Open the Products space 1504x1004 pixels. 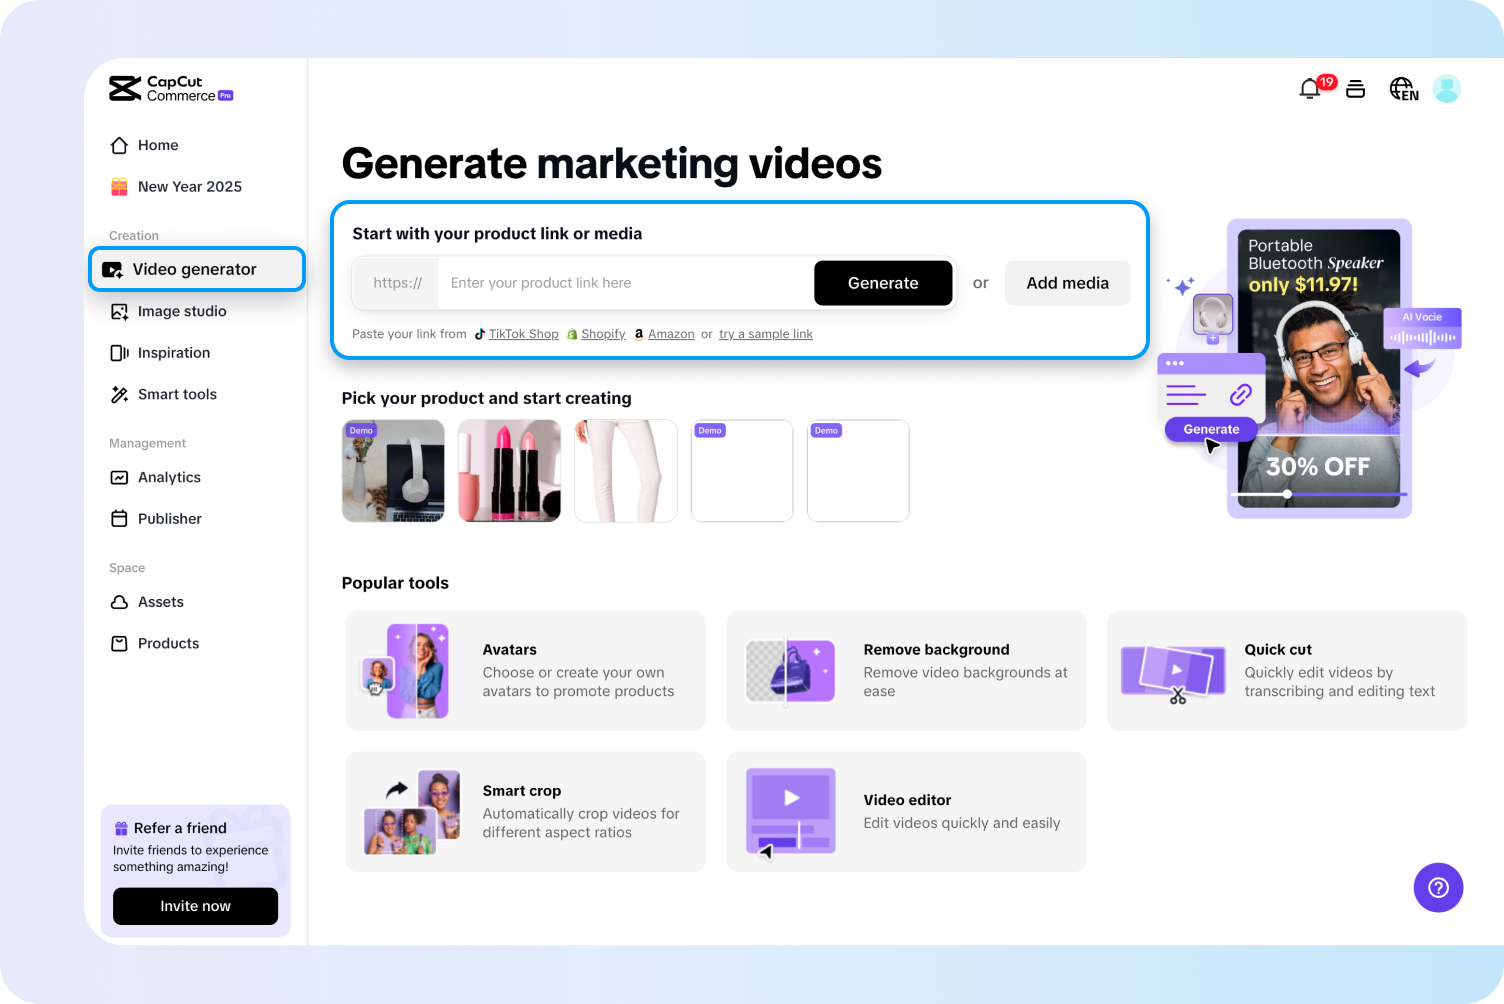tap(168, 643)
